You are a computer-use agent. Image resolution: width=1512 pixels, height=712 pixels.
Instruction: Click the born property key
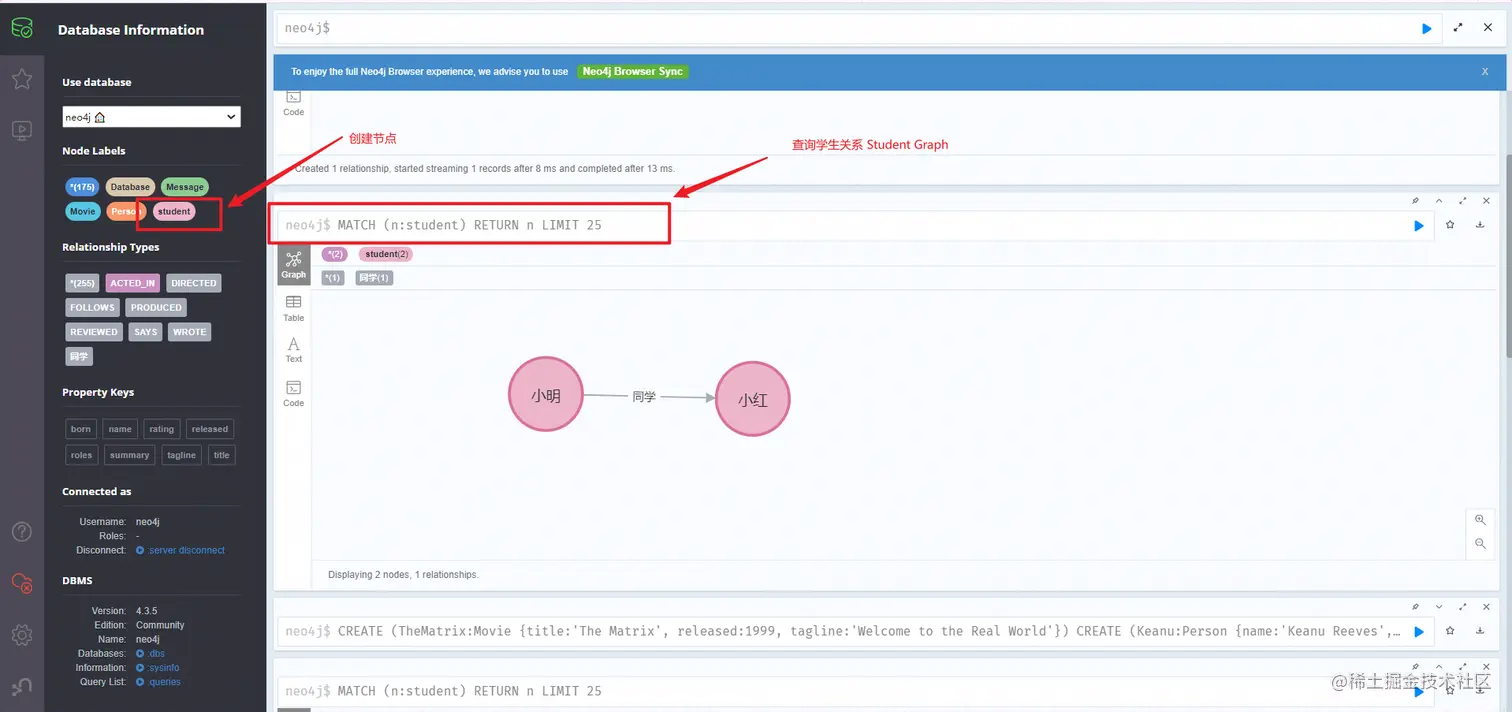[x=81, y=429]
